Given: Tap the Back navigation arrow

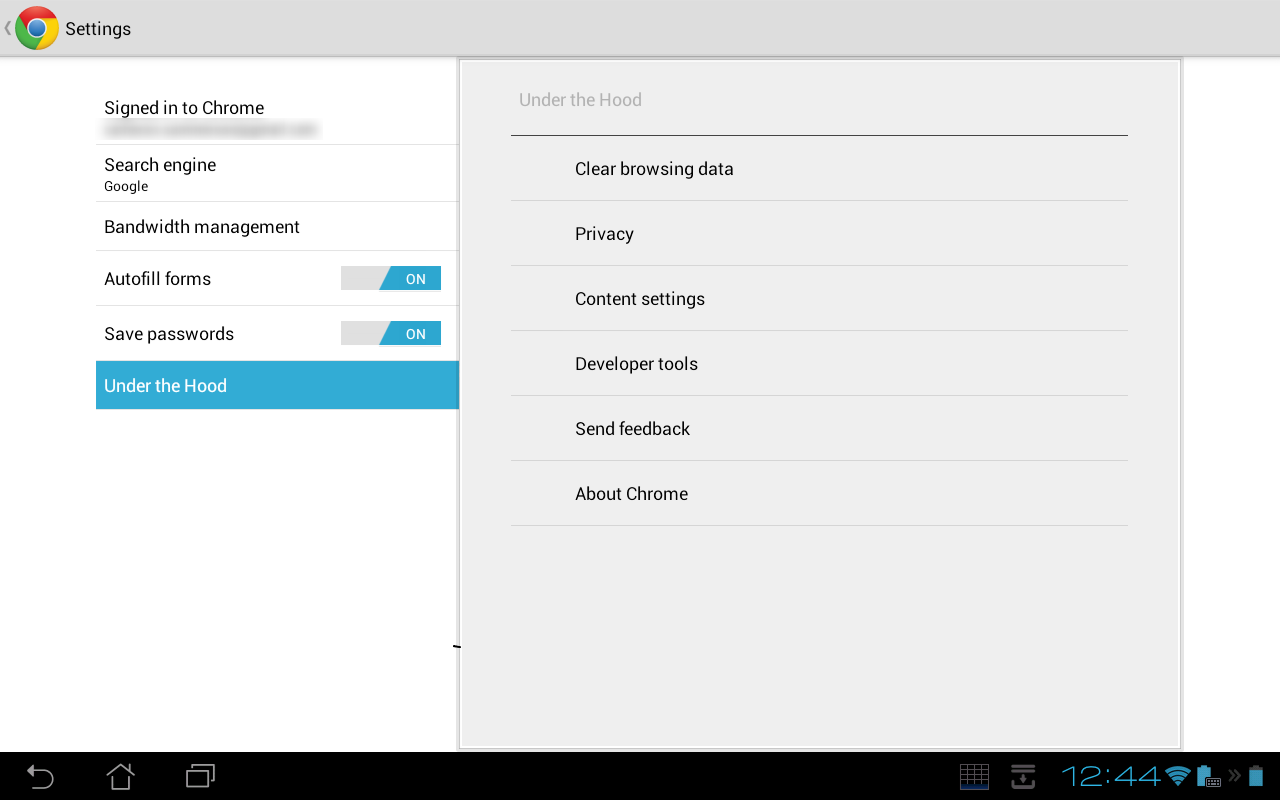Looking at the screenshot, I should click(x=39, y=776).
